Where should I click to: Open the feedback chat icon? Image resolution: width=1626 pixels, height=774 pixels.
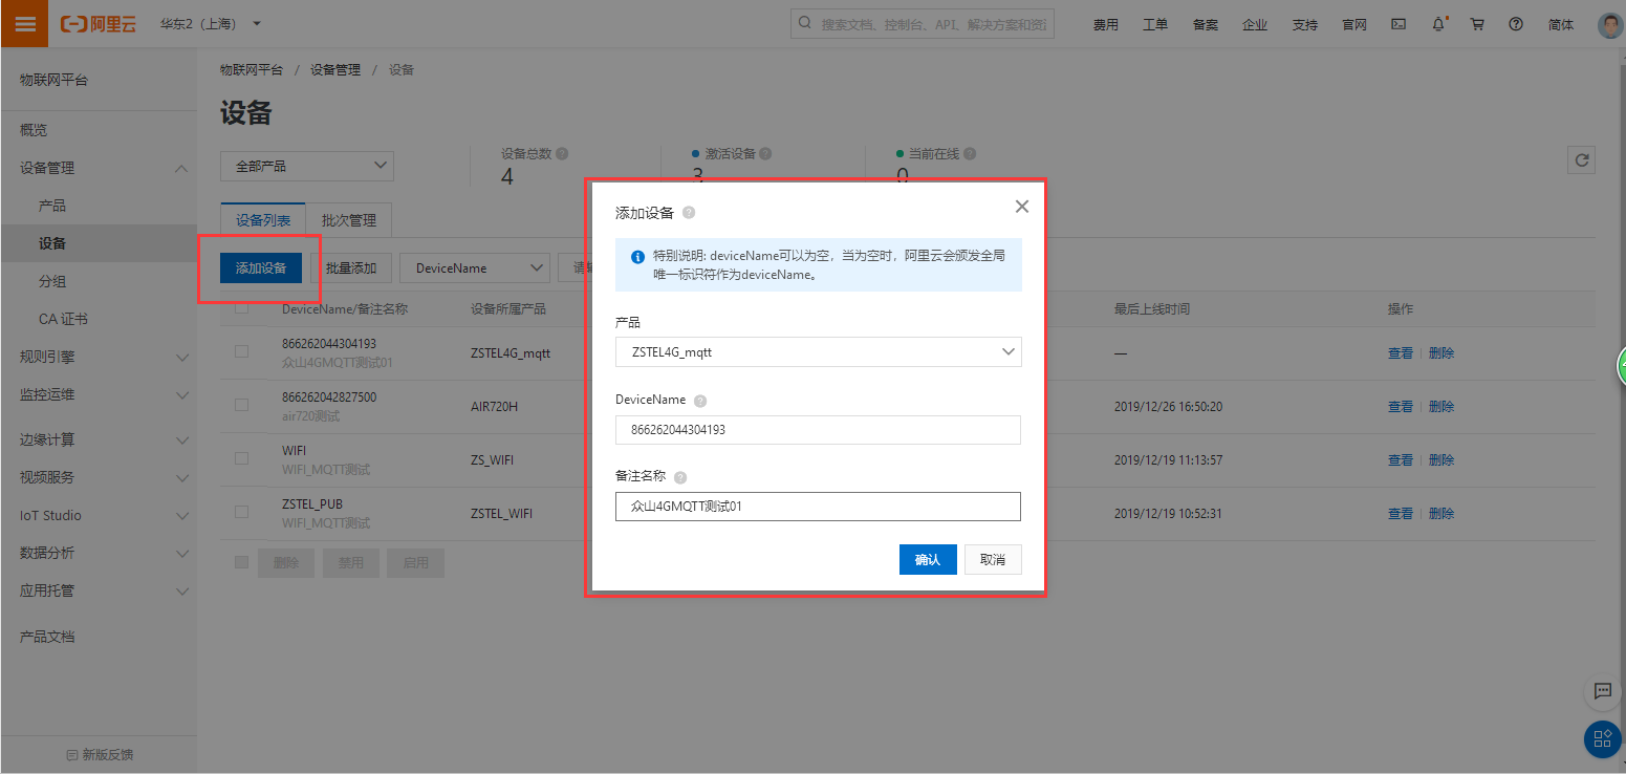(1602, 691)
